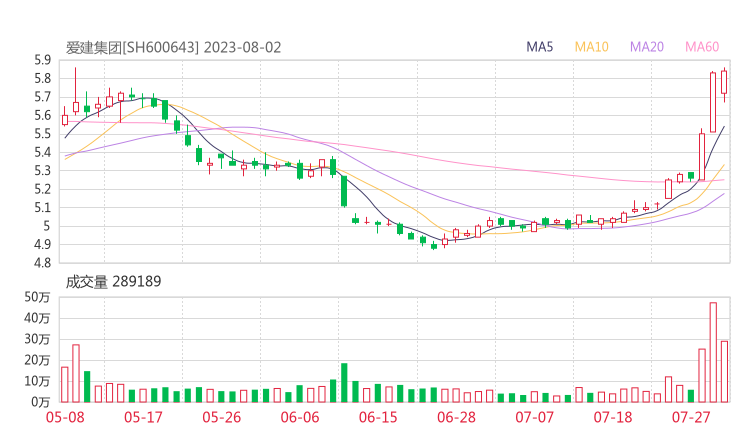Click the 0万 volume axis label

point(41,402)
